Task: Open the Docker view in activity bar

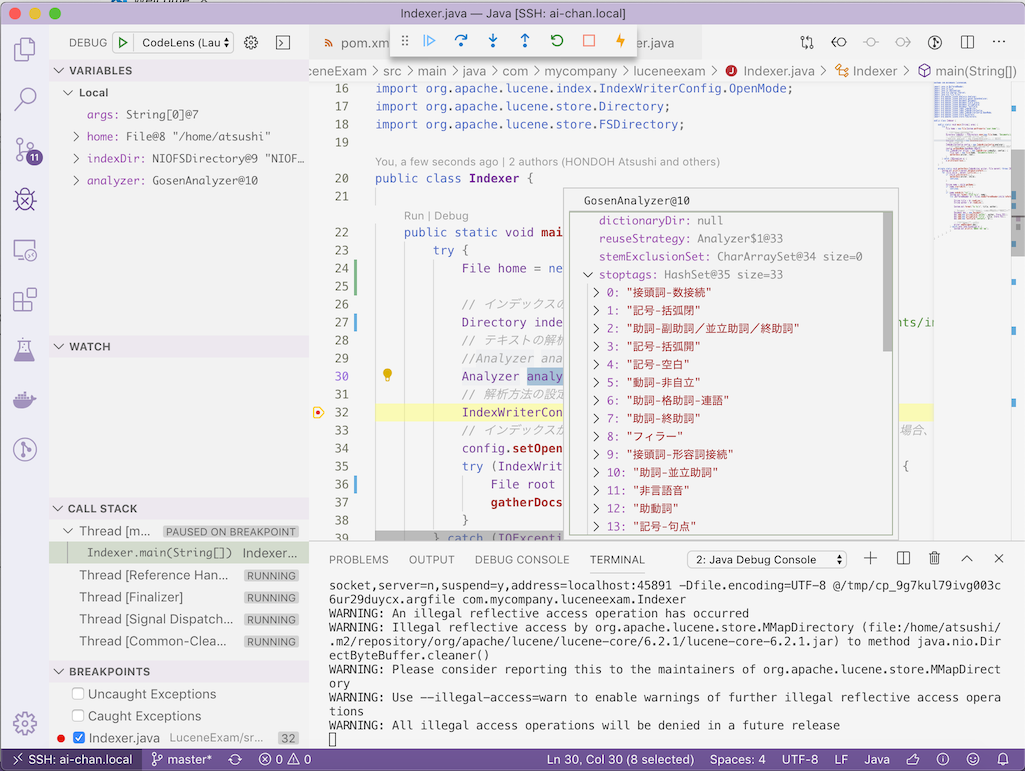Action: click(x=25, y=400)
